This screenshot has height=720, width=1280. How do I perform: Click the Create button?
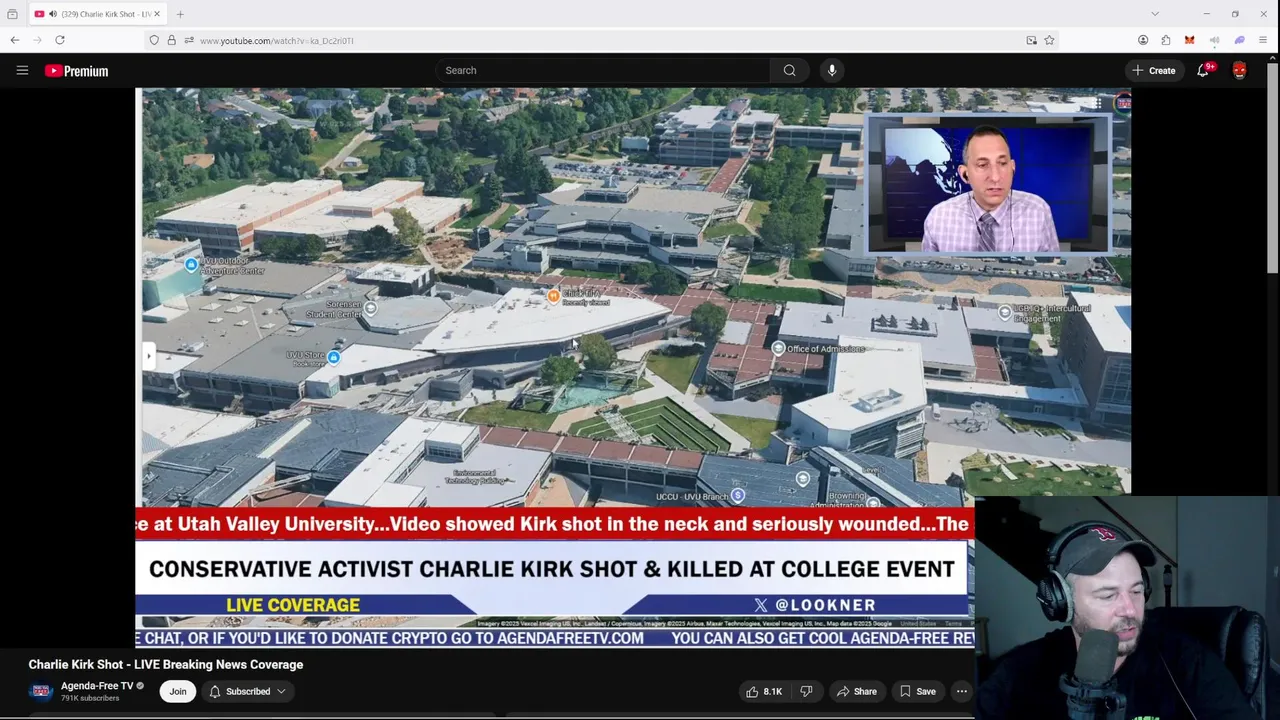pyautogui.click(x=1153, y=70)
